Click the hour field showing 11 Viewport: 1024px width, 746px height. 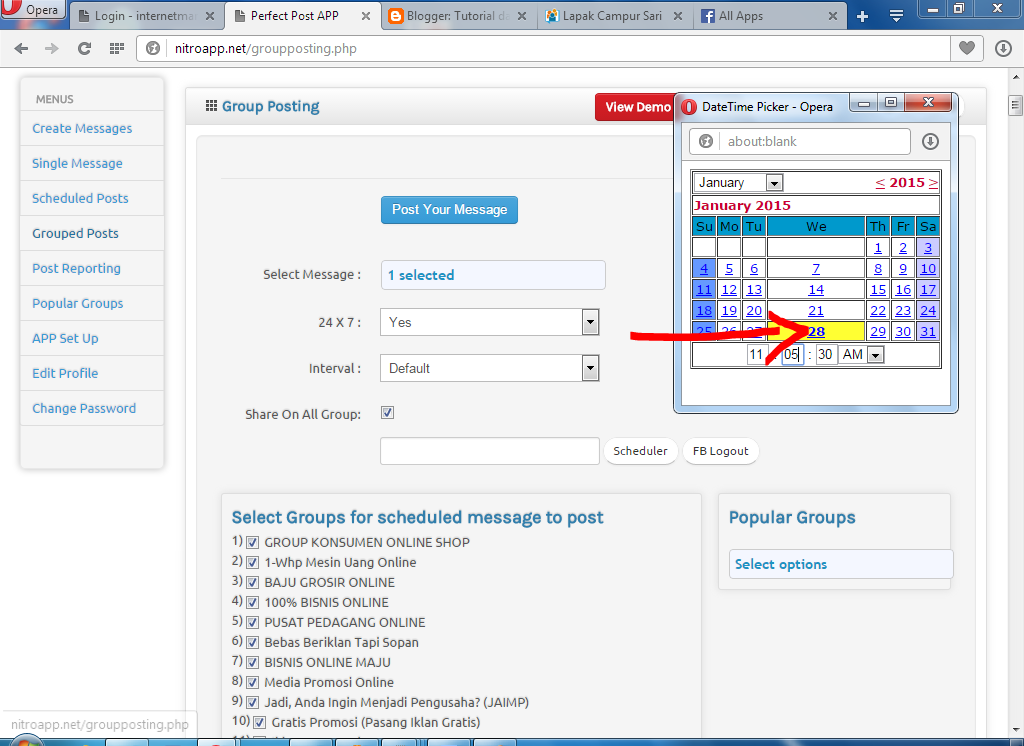point(756,355)
